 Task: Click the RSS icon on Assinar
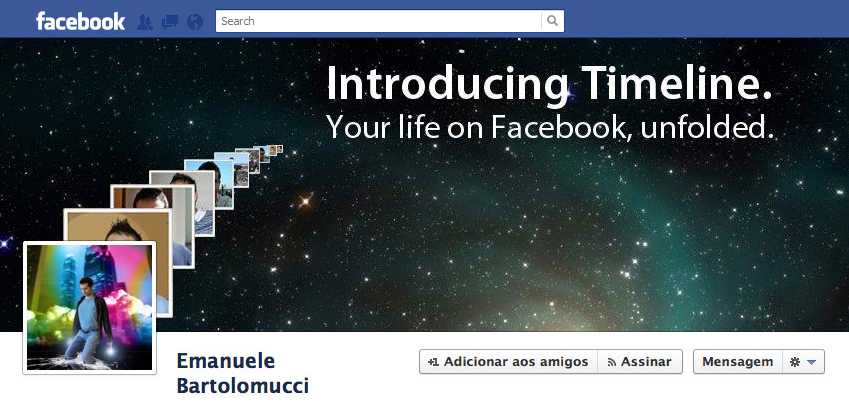tap(612, 362)
